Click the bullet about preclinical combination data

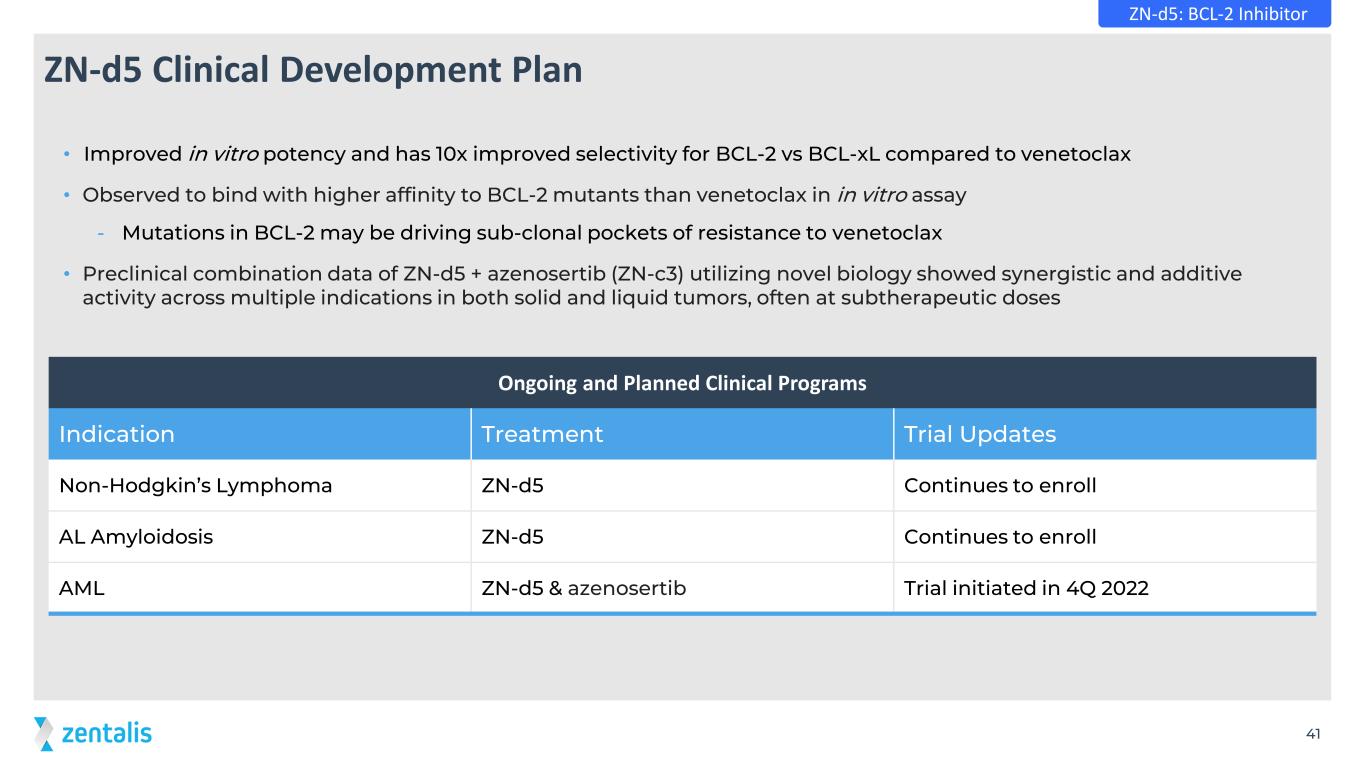662,285
